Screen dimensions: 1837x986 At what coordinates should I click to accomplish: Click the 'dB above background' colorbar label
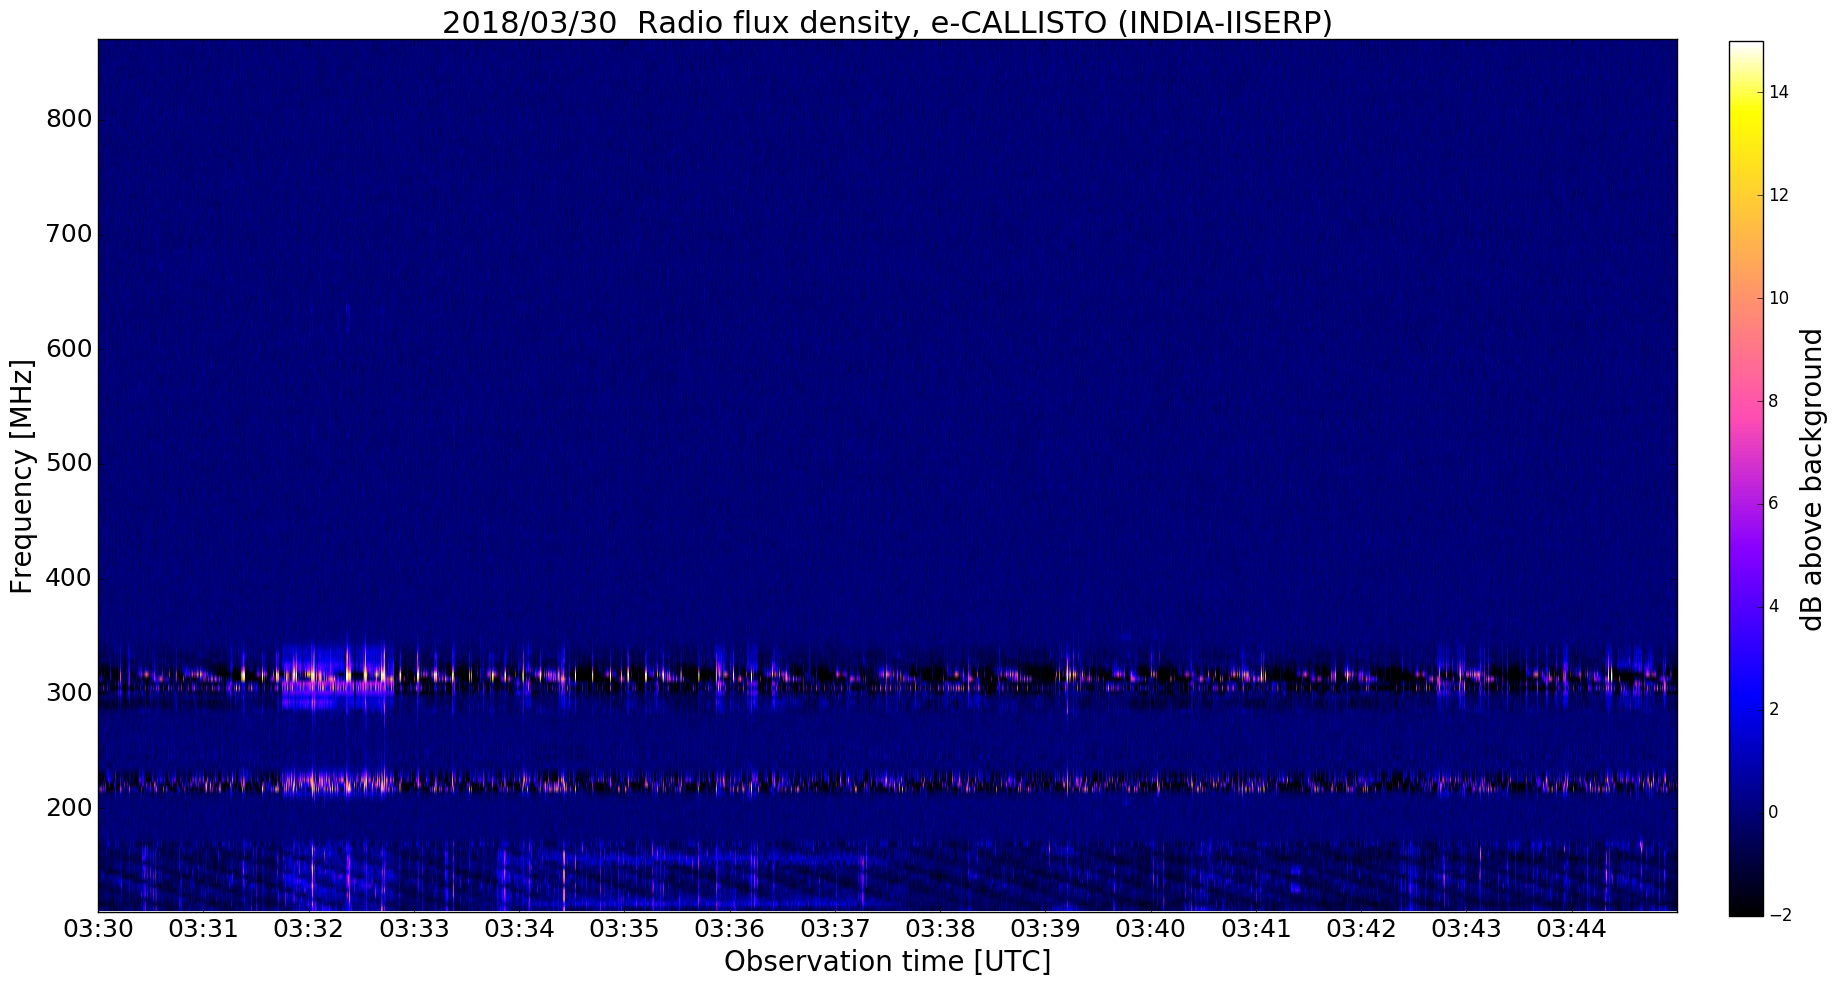(x=1812, y=480)
